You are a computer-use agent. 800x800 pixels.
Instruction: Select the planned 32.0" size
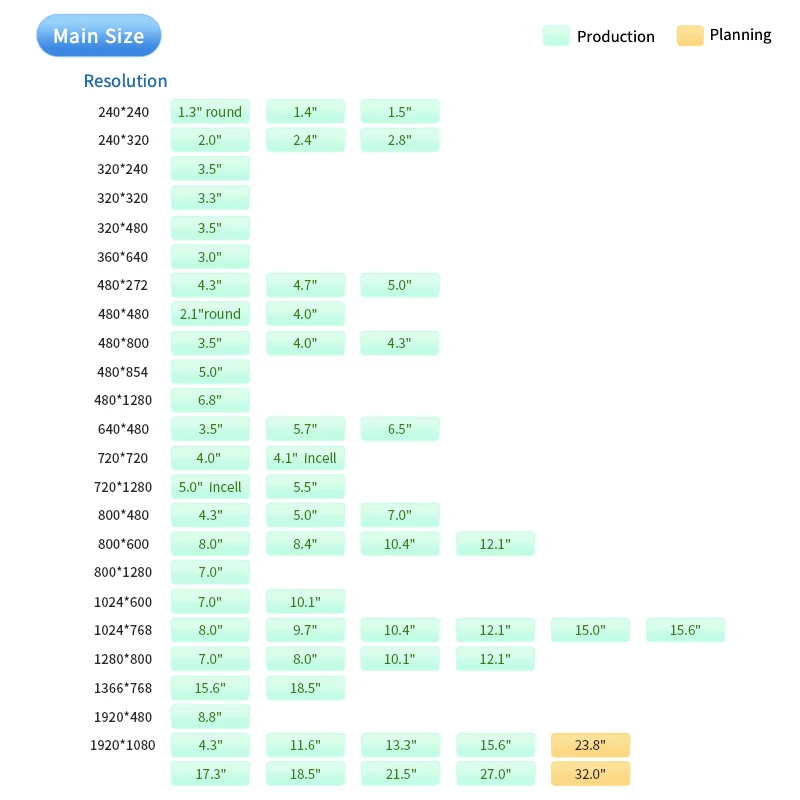590,774
